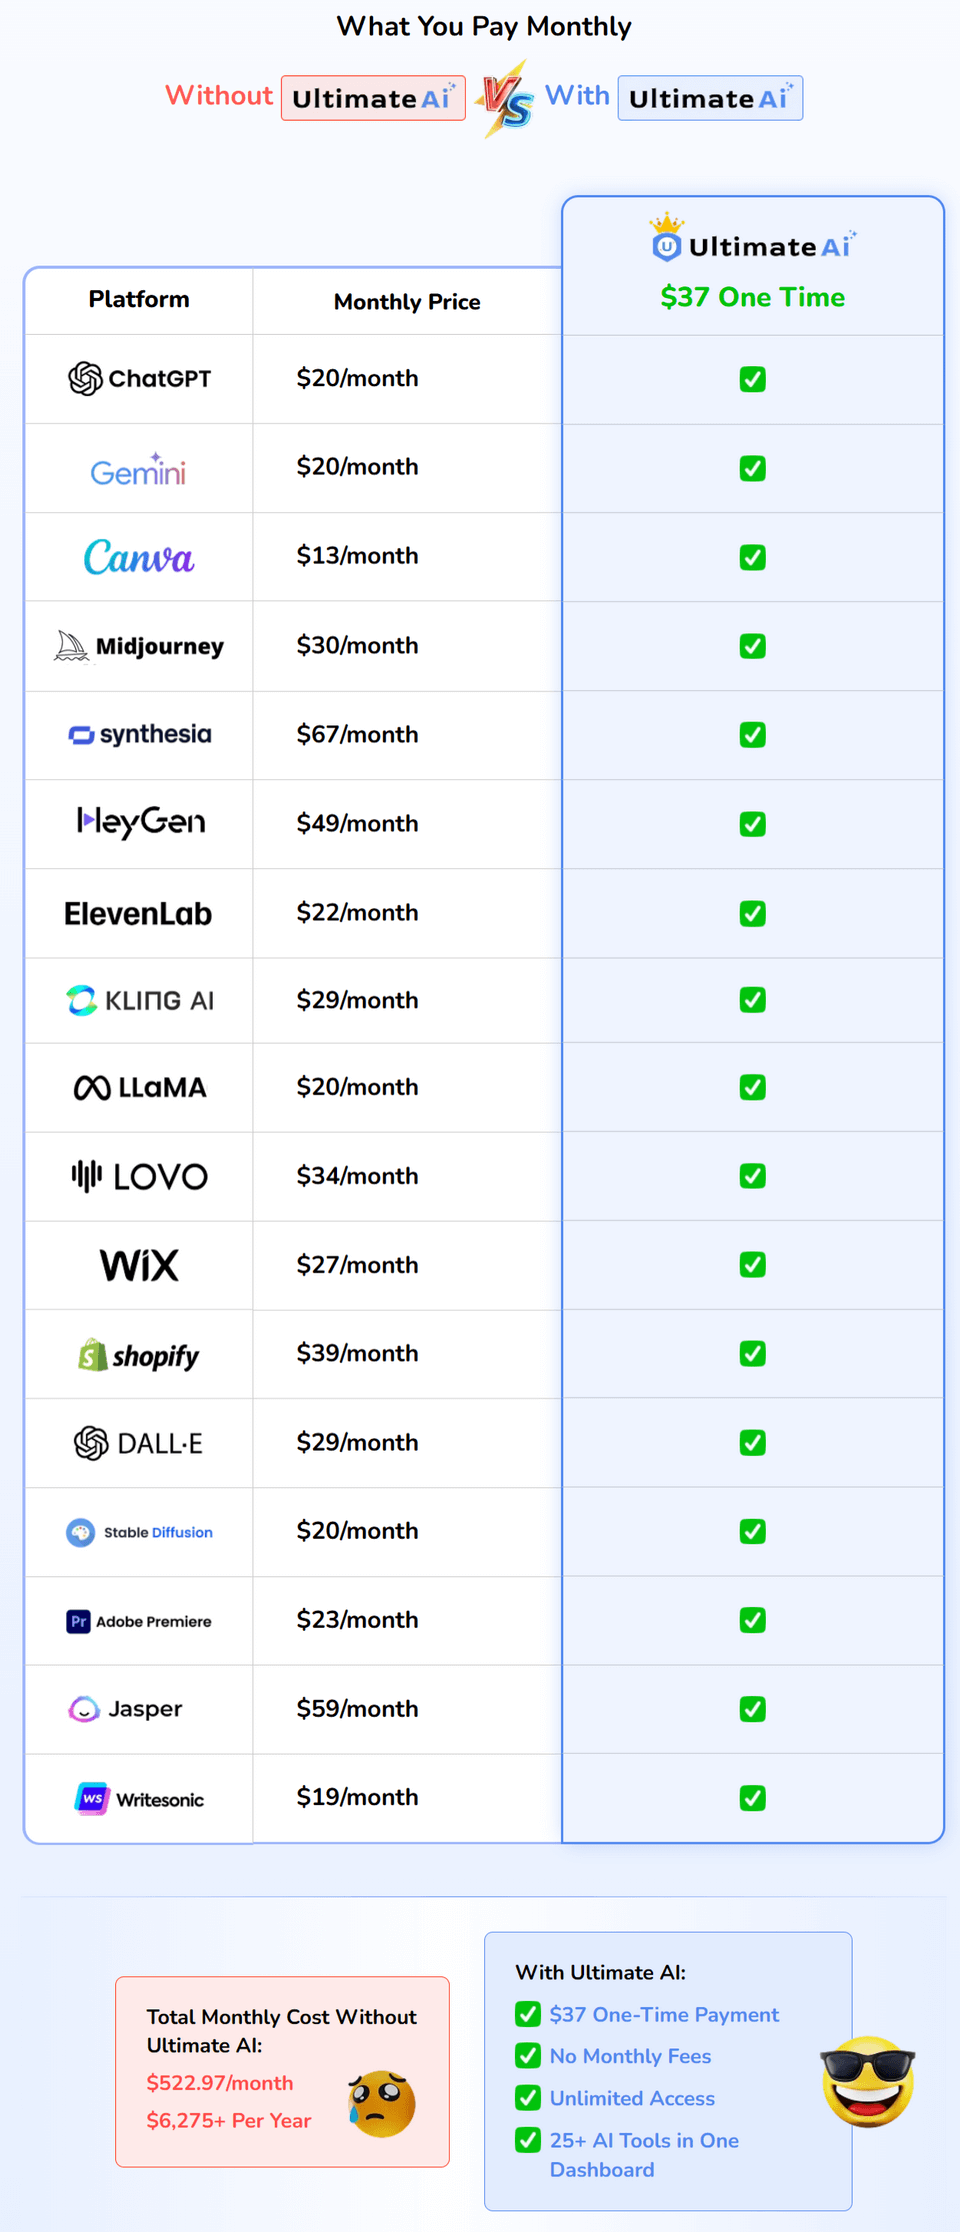960x2232 pixels.
Task: Click the $37 One-Time Payment text
Action: 664,2015
